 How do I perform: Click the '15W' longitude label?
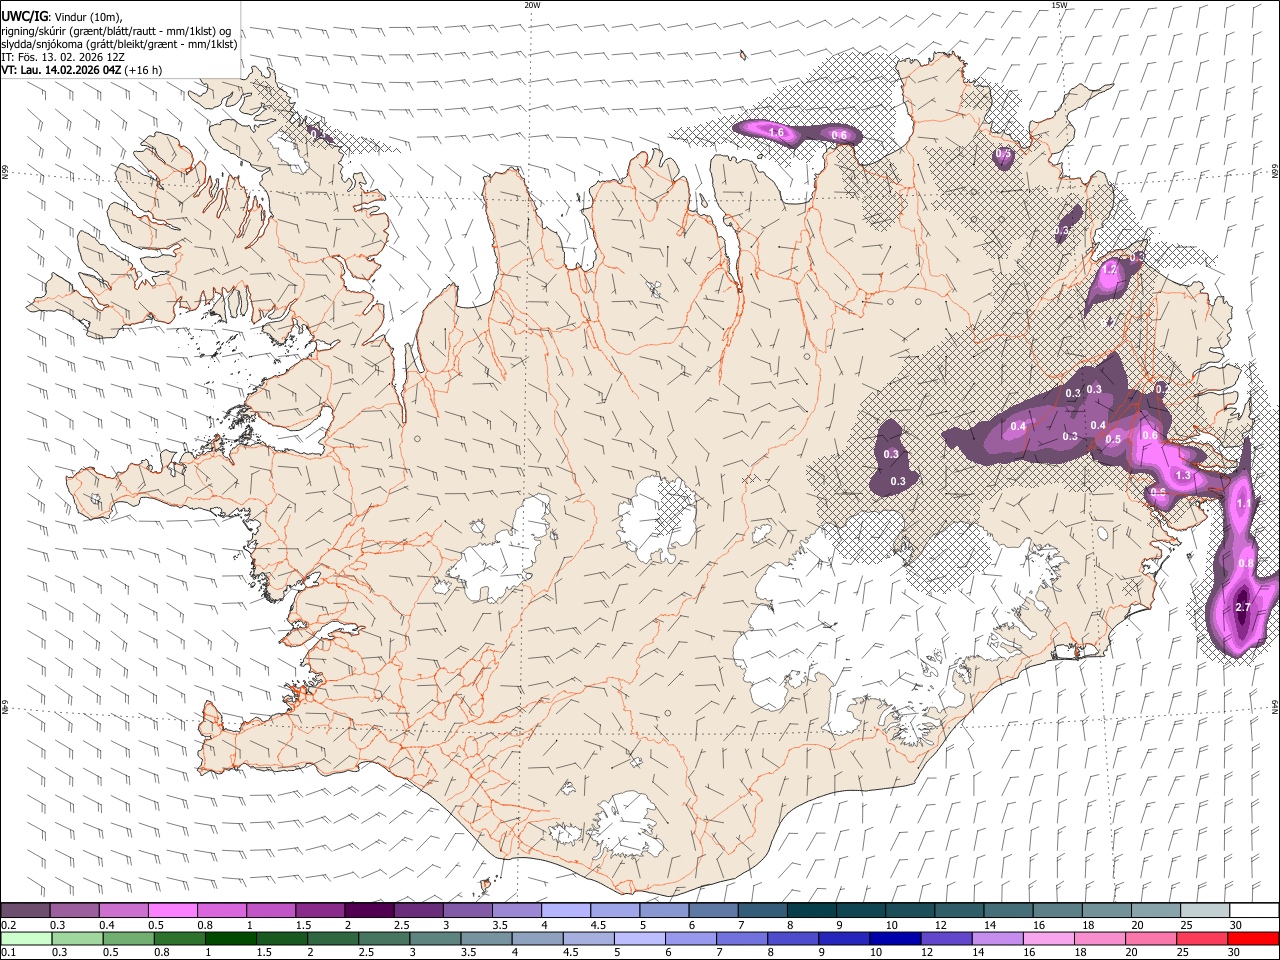point(1059,5)
